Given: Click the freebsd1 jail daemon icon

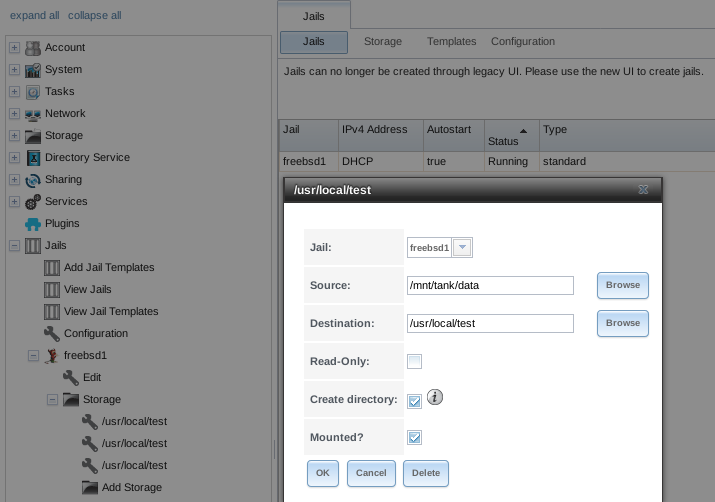Looking at the screenshot, I should [52, 356].
